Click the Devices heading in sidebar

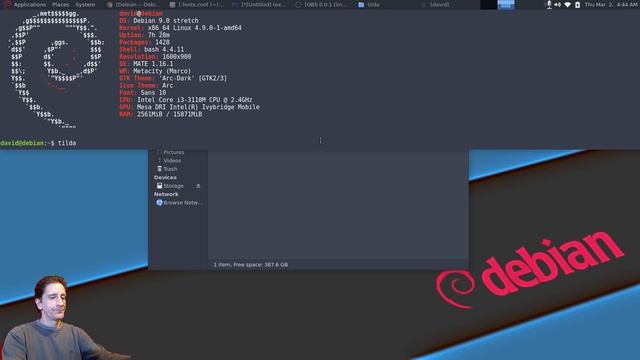165,178
